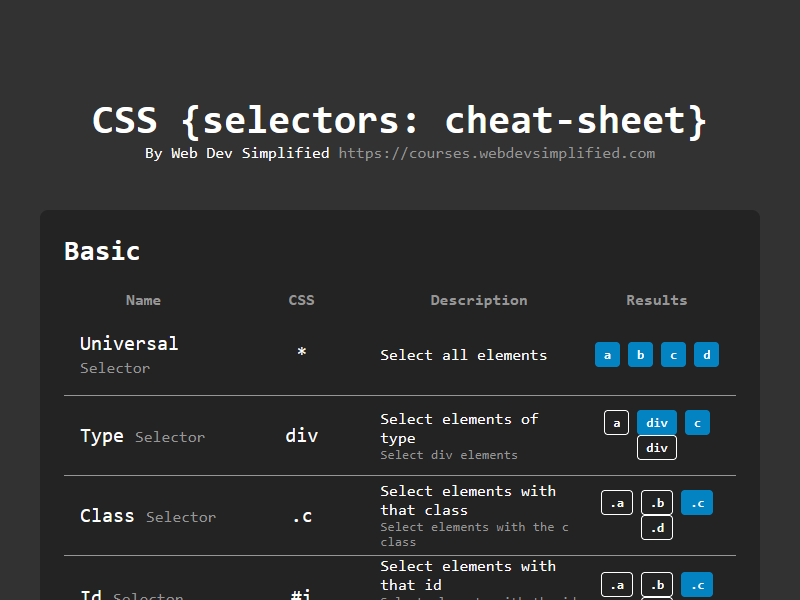Viewport: 800px width, 600px height.
Task: Click the blue 'a' badge in Universal row
Action: click(x=607, y=355)
